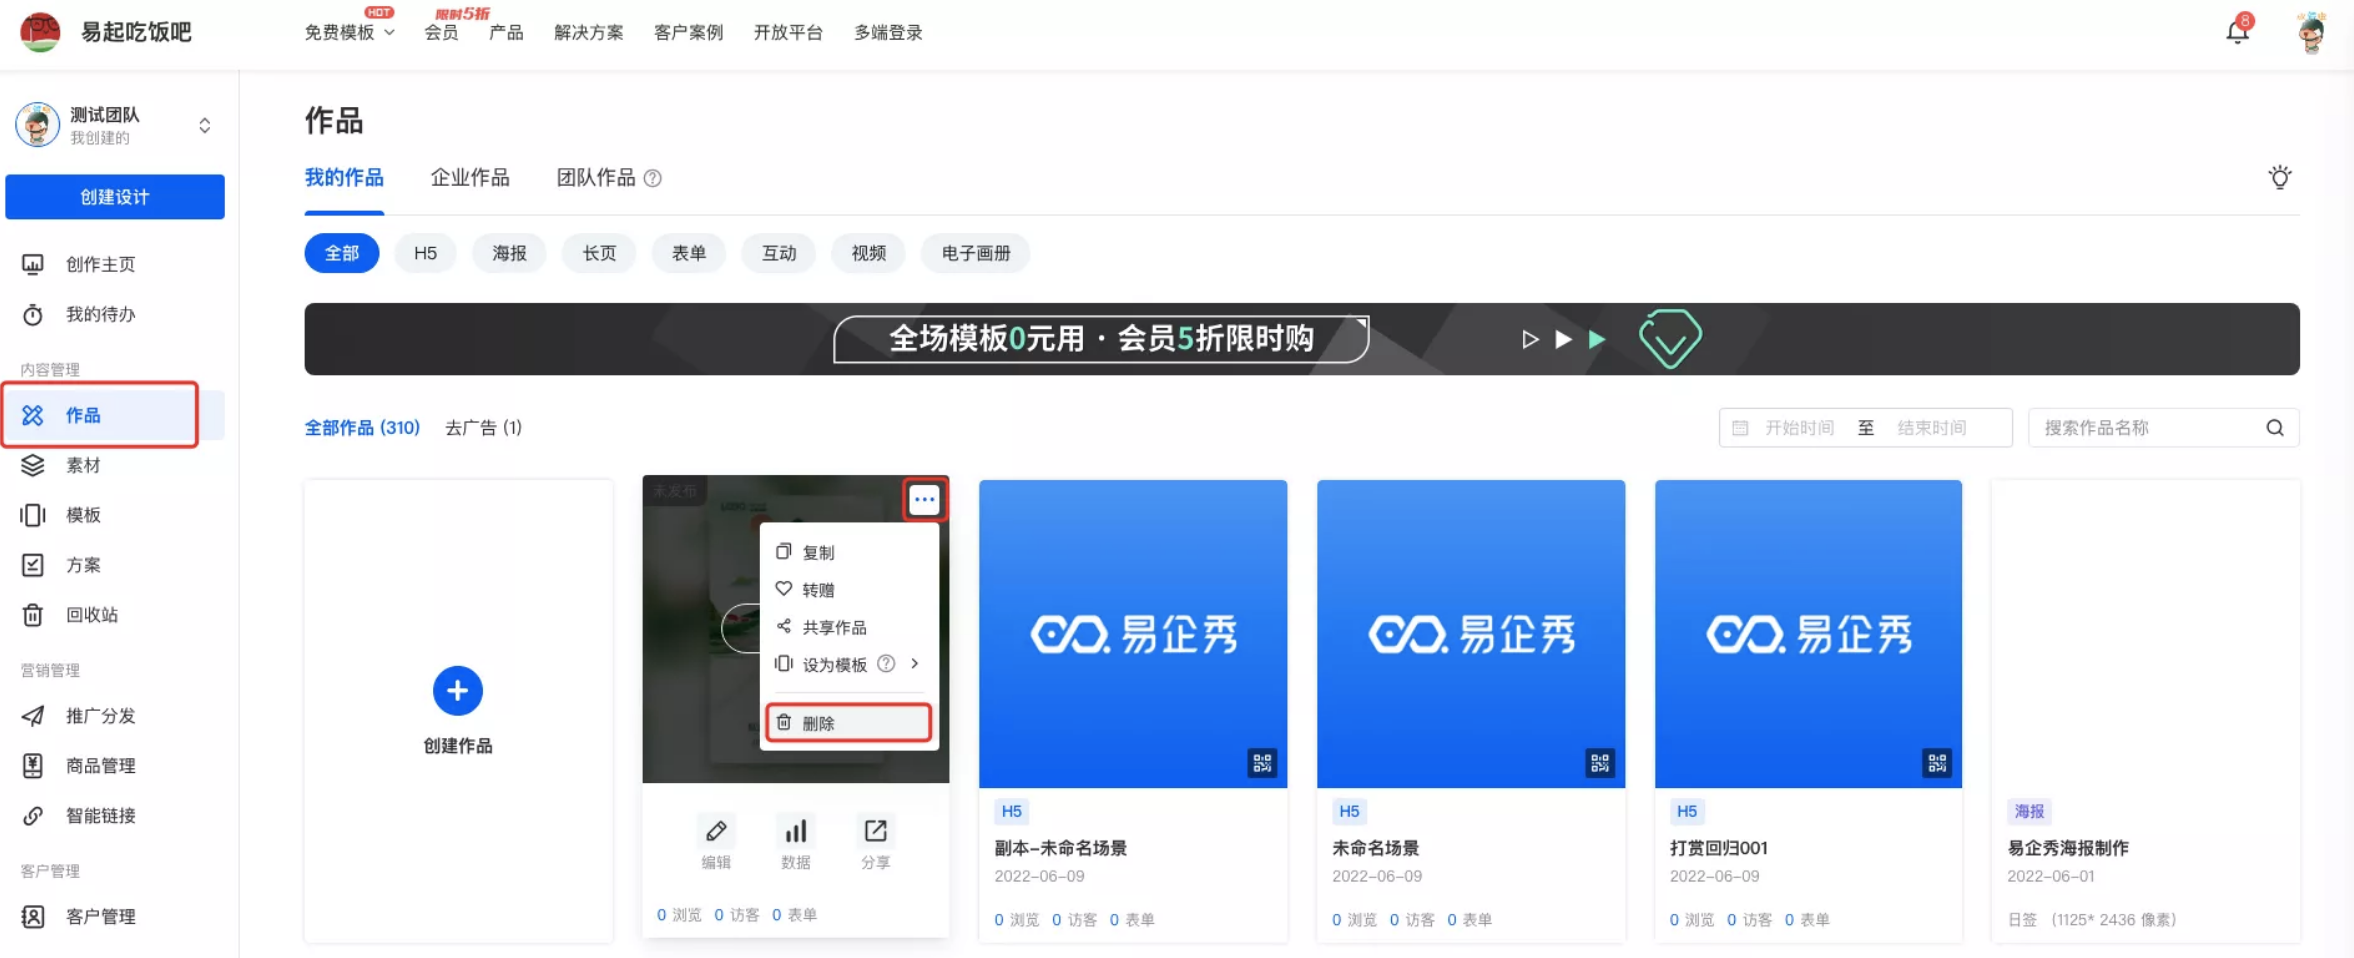This screenshot has height=958, width=2354.
Task: Click the 分享 share icon
Action: click(875, 831)
